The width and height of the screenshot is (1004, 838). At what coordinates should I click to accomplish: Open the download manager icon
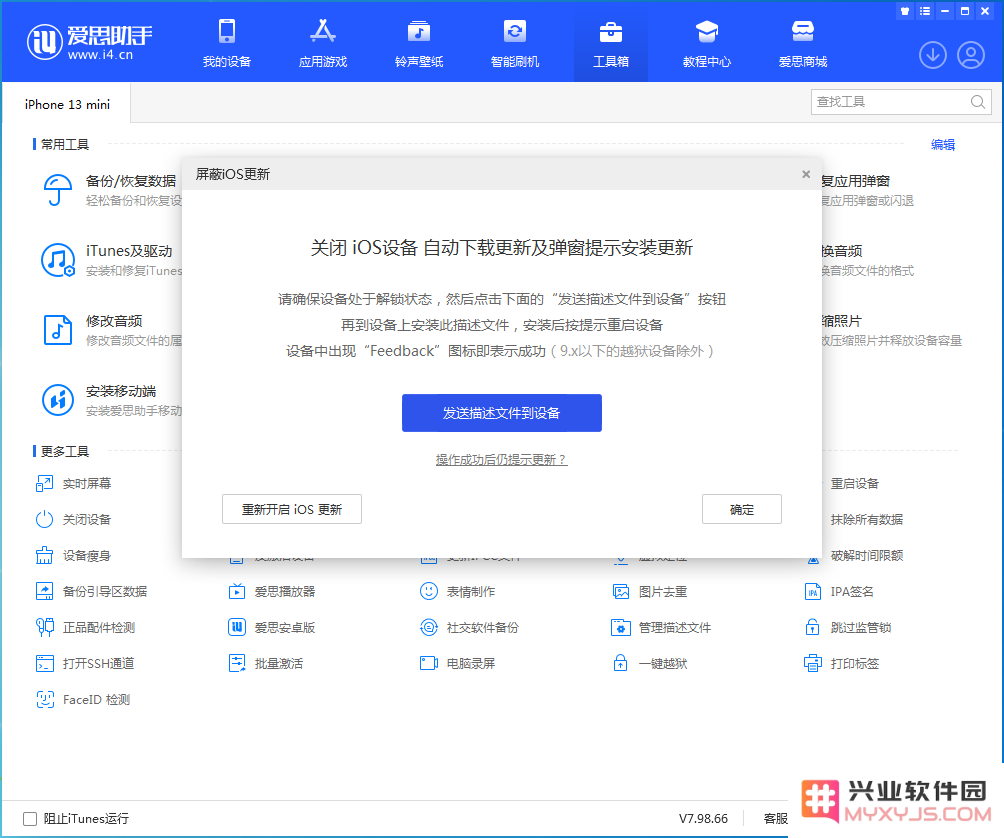click(x=933, y=55)
